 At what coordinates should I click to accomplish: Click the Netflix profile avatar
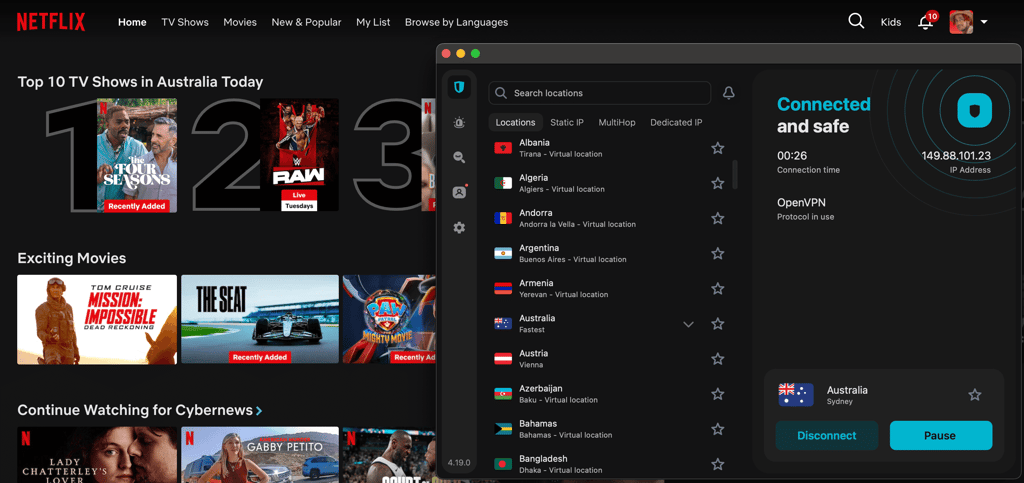[961, 22]
